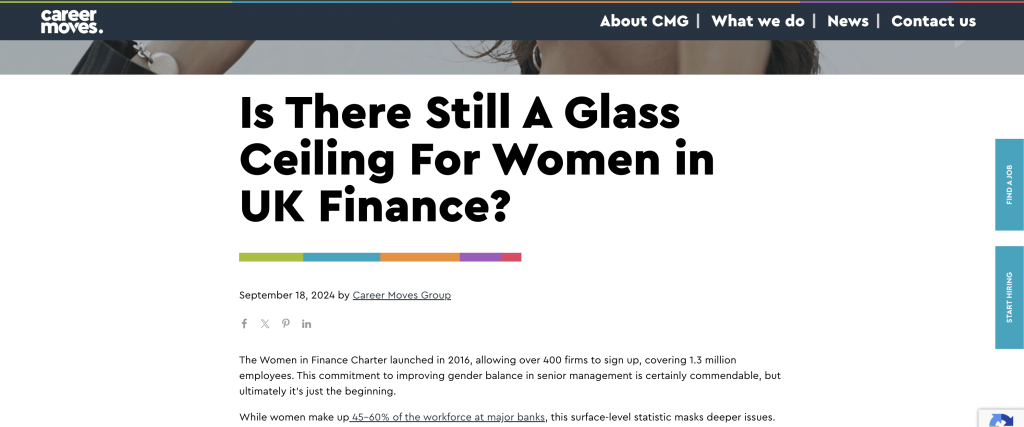This screenshot has width=1024, height=427.
Task: Click the green segment of the divider bar
Action: click(271, 257)
